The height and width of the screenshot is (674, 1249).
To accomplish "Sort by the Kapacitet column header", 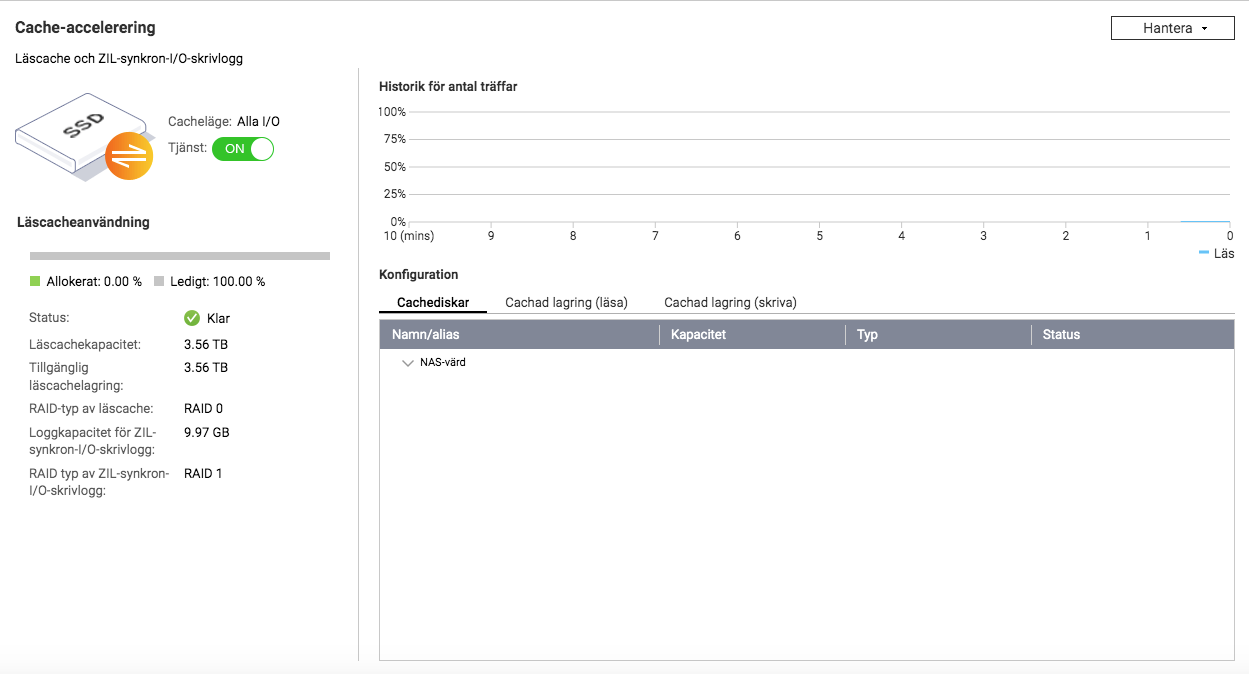I will 698,334.
